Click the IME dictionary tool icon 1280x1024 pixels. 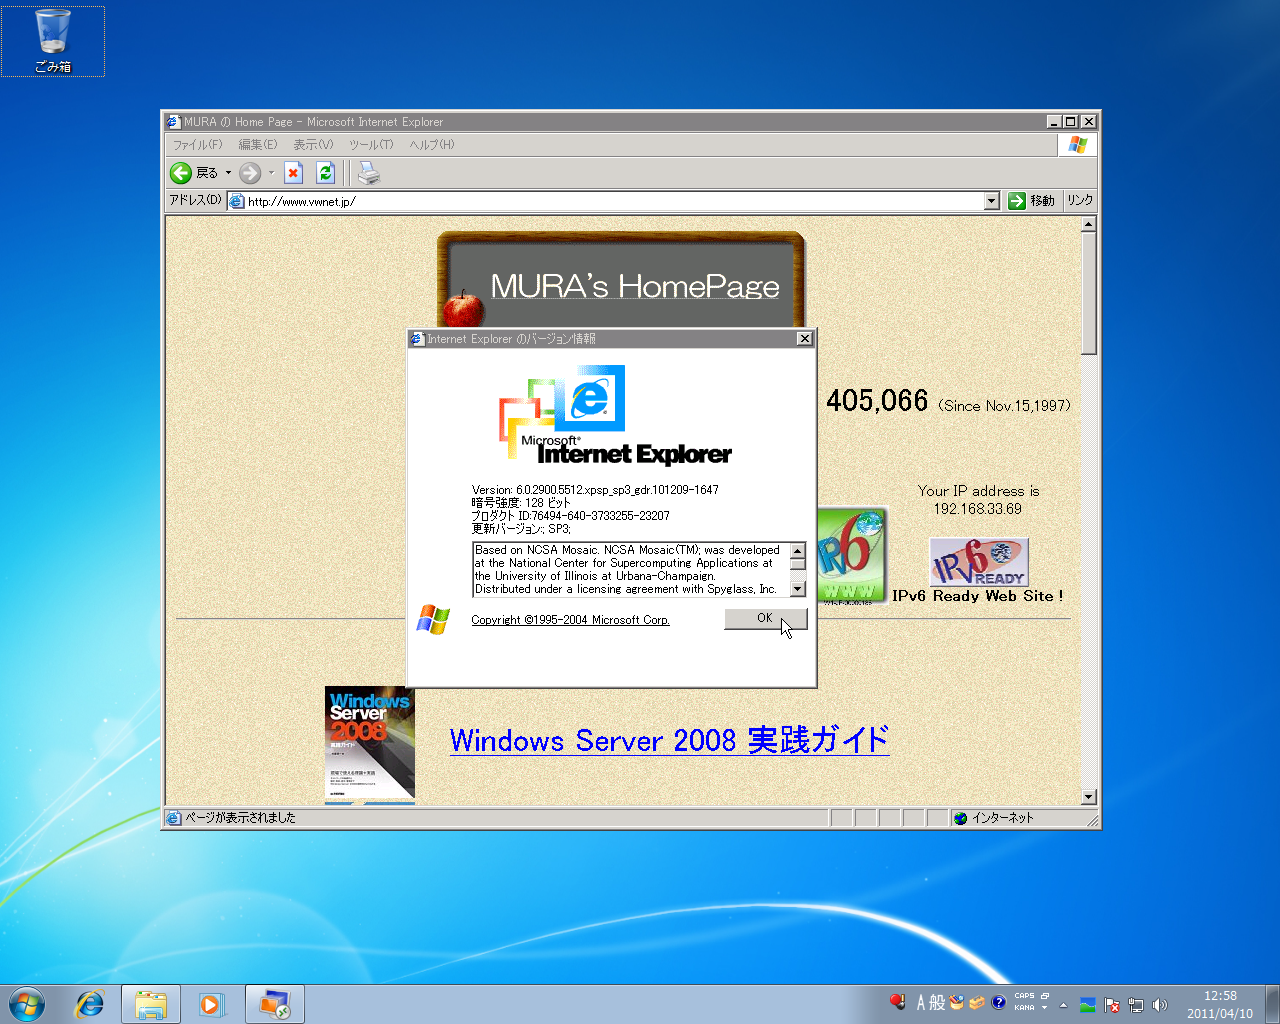click(957, 1002)
